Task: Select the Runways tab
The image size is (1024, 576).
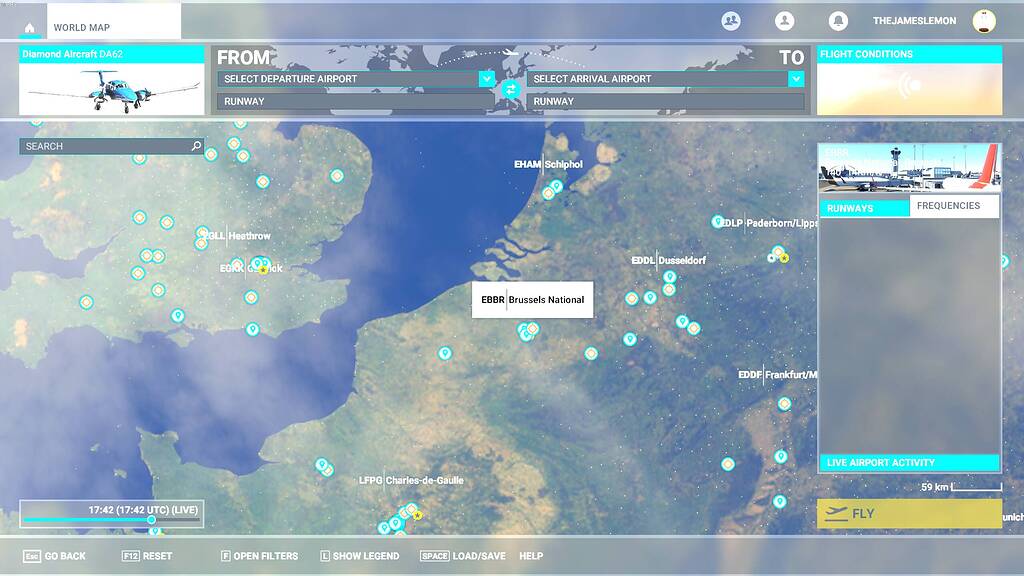Action: coord(862,206)
